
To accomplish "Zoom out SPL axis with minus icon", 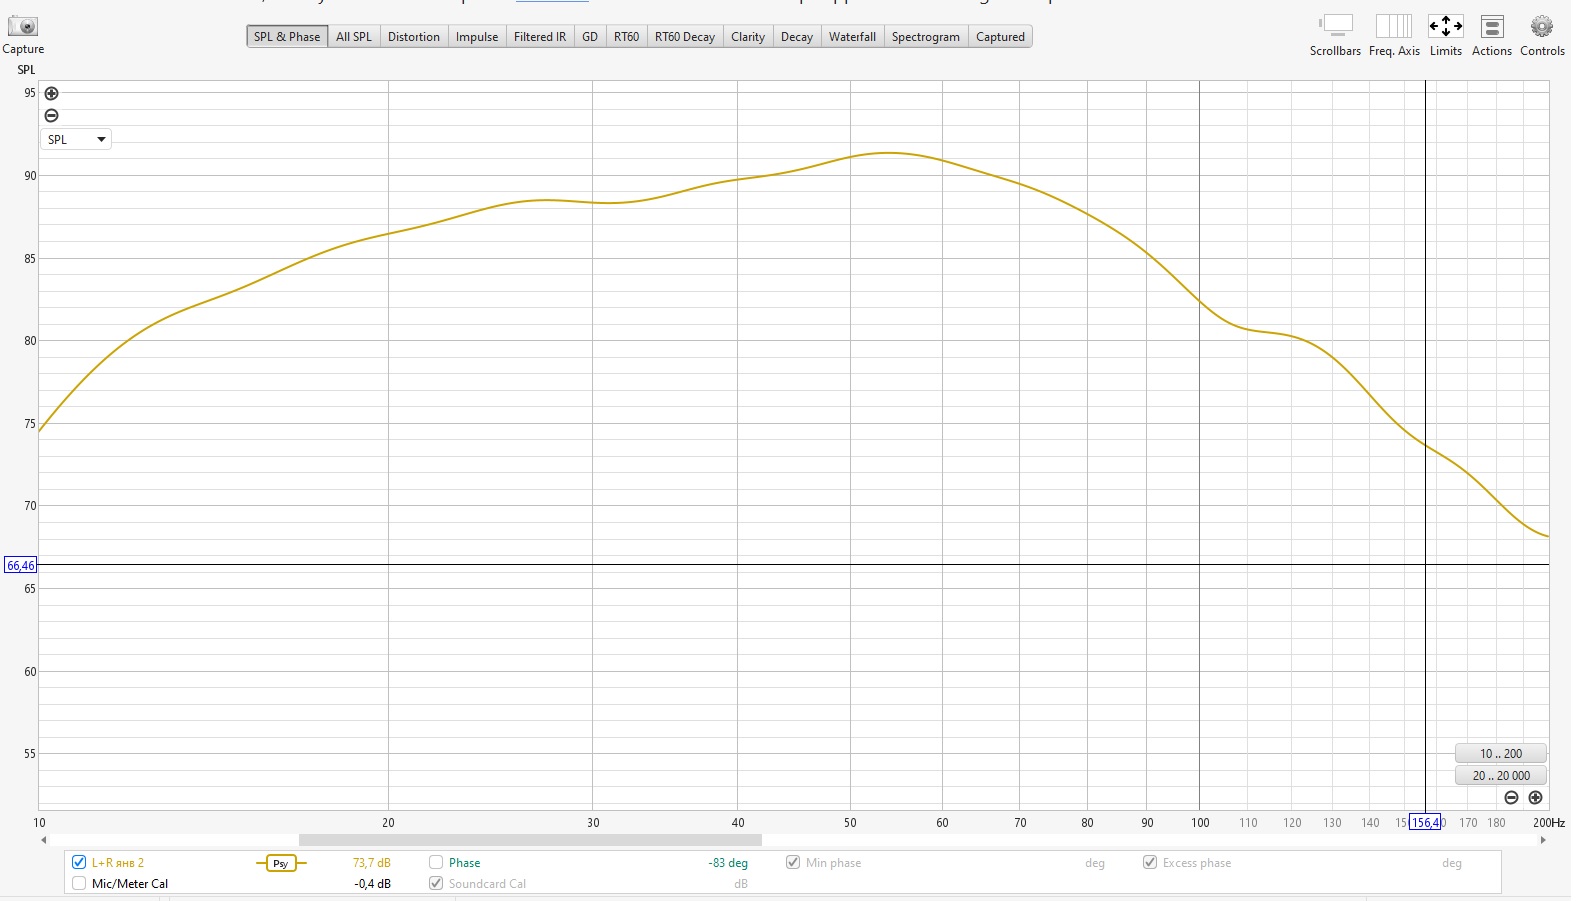I will click(52, 115).
